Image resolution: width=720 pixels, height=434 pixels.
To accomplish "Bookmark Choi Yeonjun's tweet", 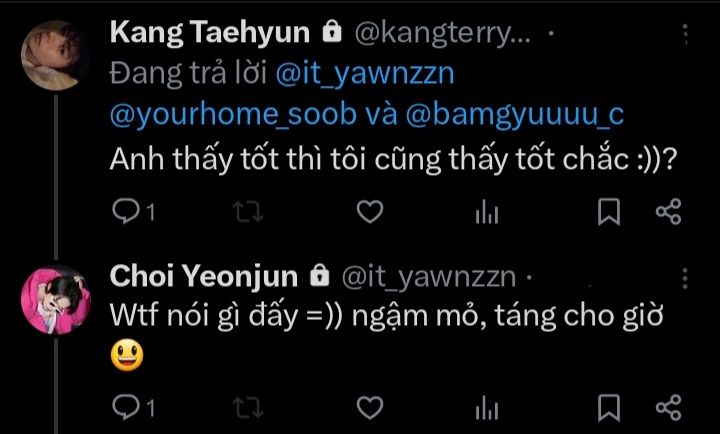I will [x=609, y=408].
